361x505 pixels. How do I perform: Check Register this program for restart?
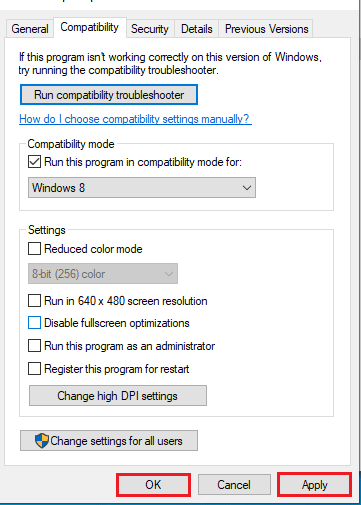tap(34, 369)
